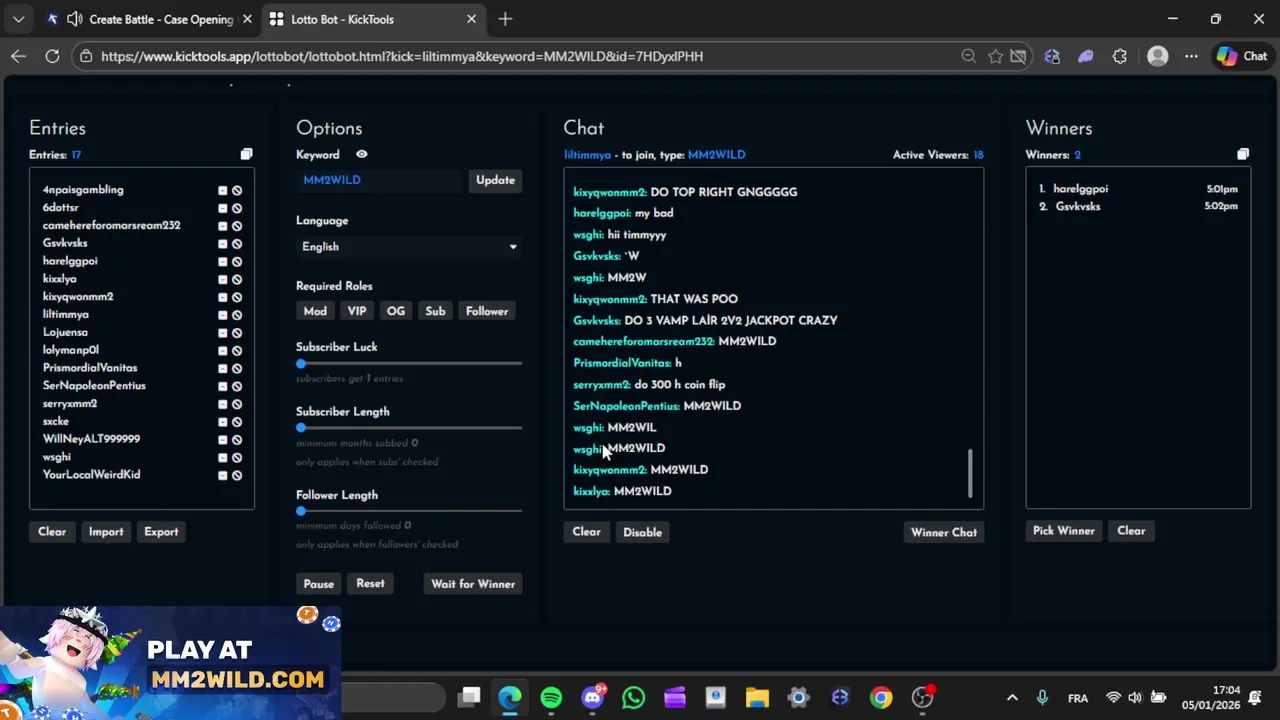Click Wait for Winner button
1280x720 pixels.
coord(473,584)
